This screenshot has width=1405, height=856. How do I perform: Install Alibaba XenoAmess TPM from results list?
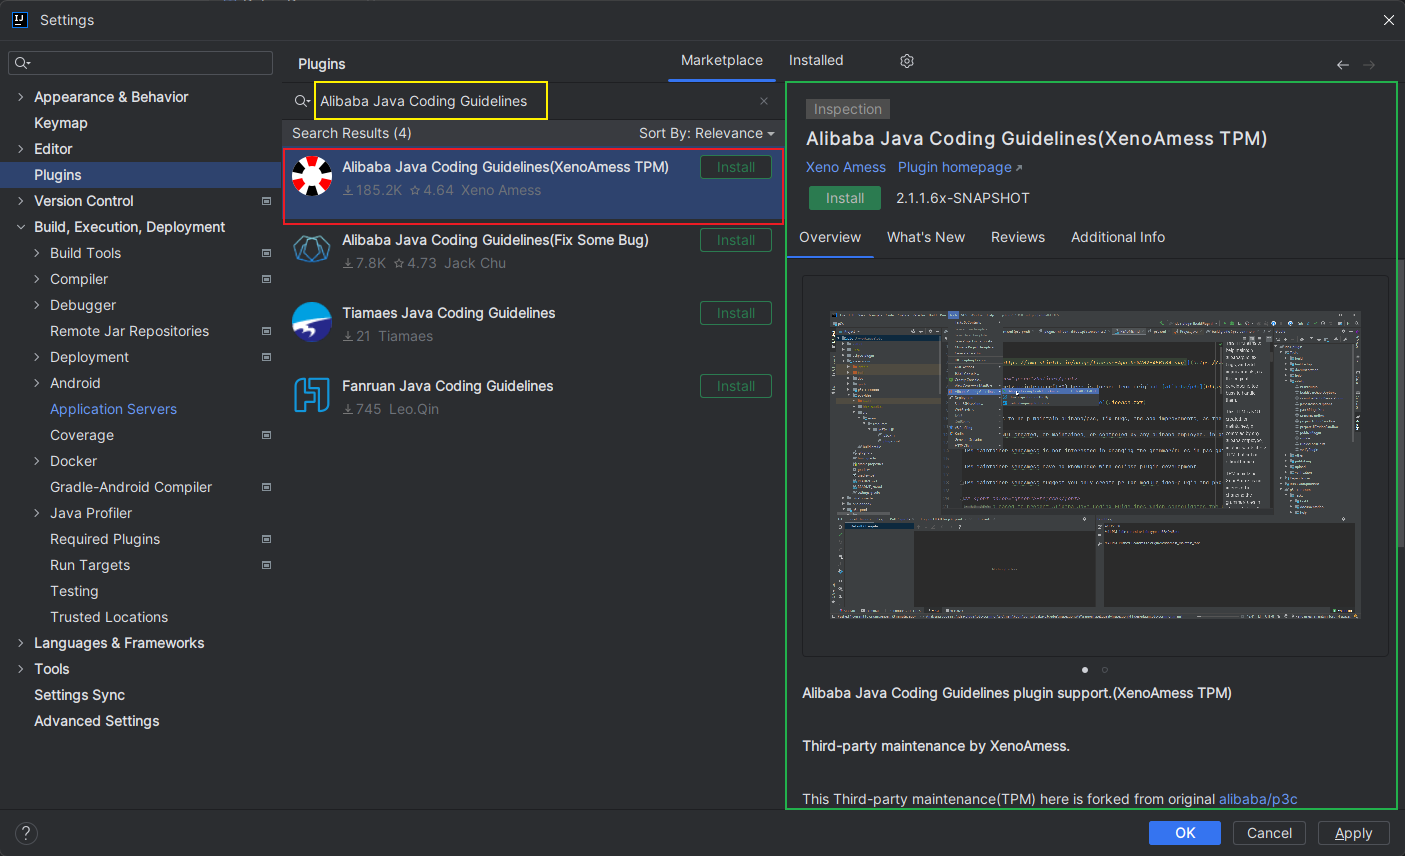coord(736,167)
